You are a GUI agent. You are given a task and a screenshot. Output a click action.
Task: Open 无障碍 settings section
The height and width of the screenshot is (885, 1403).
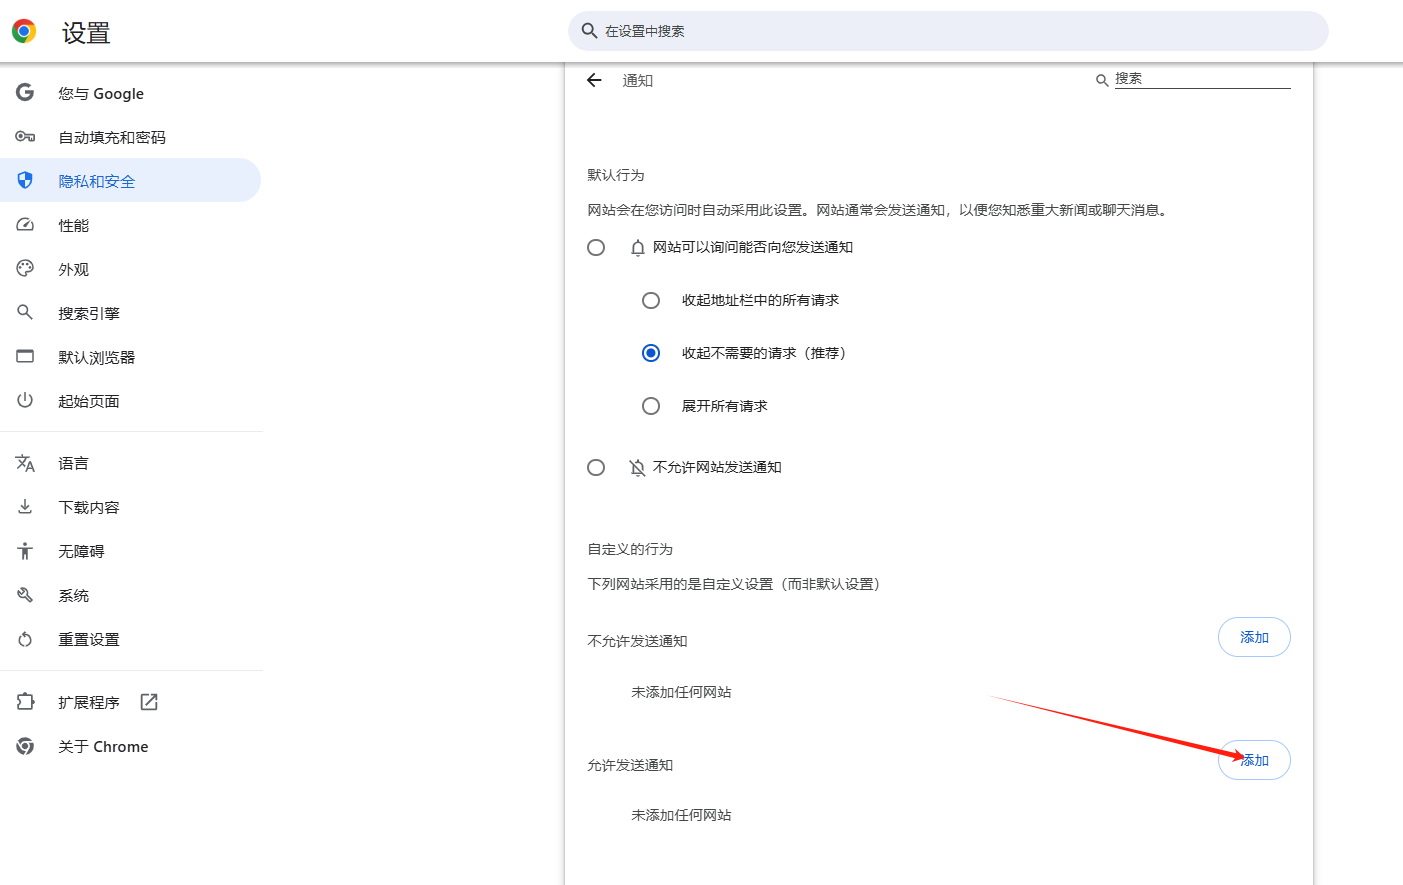[x=130, y=551]
